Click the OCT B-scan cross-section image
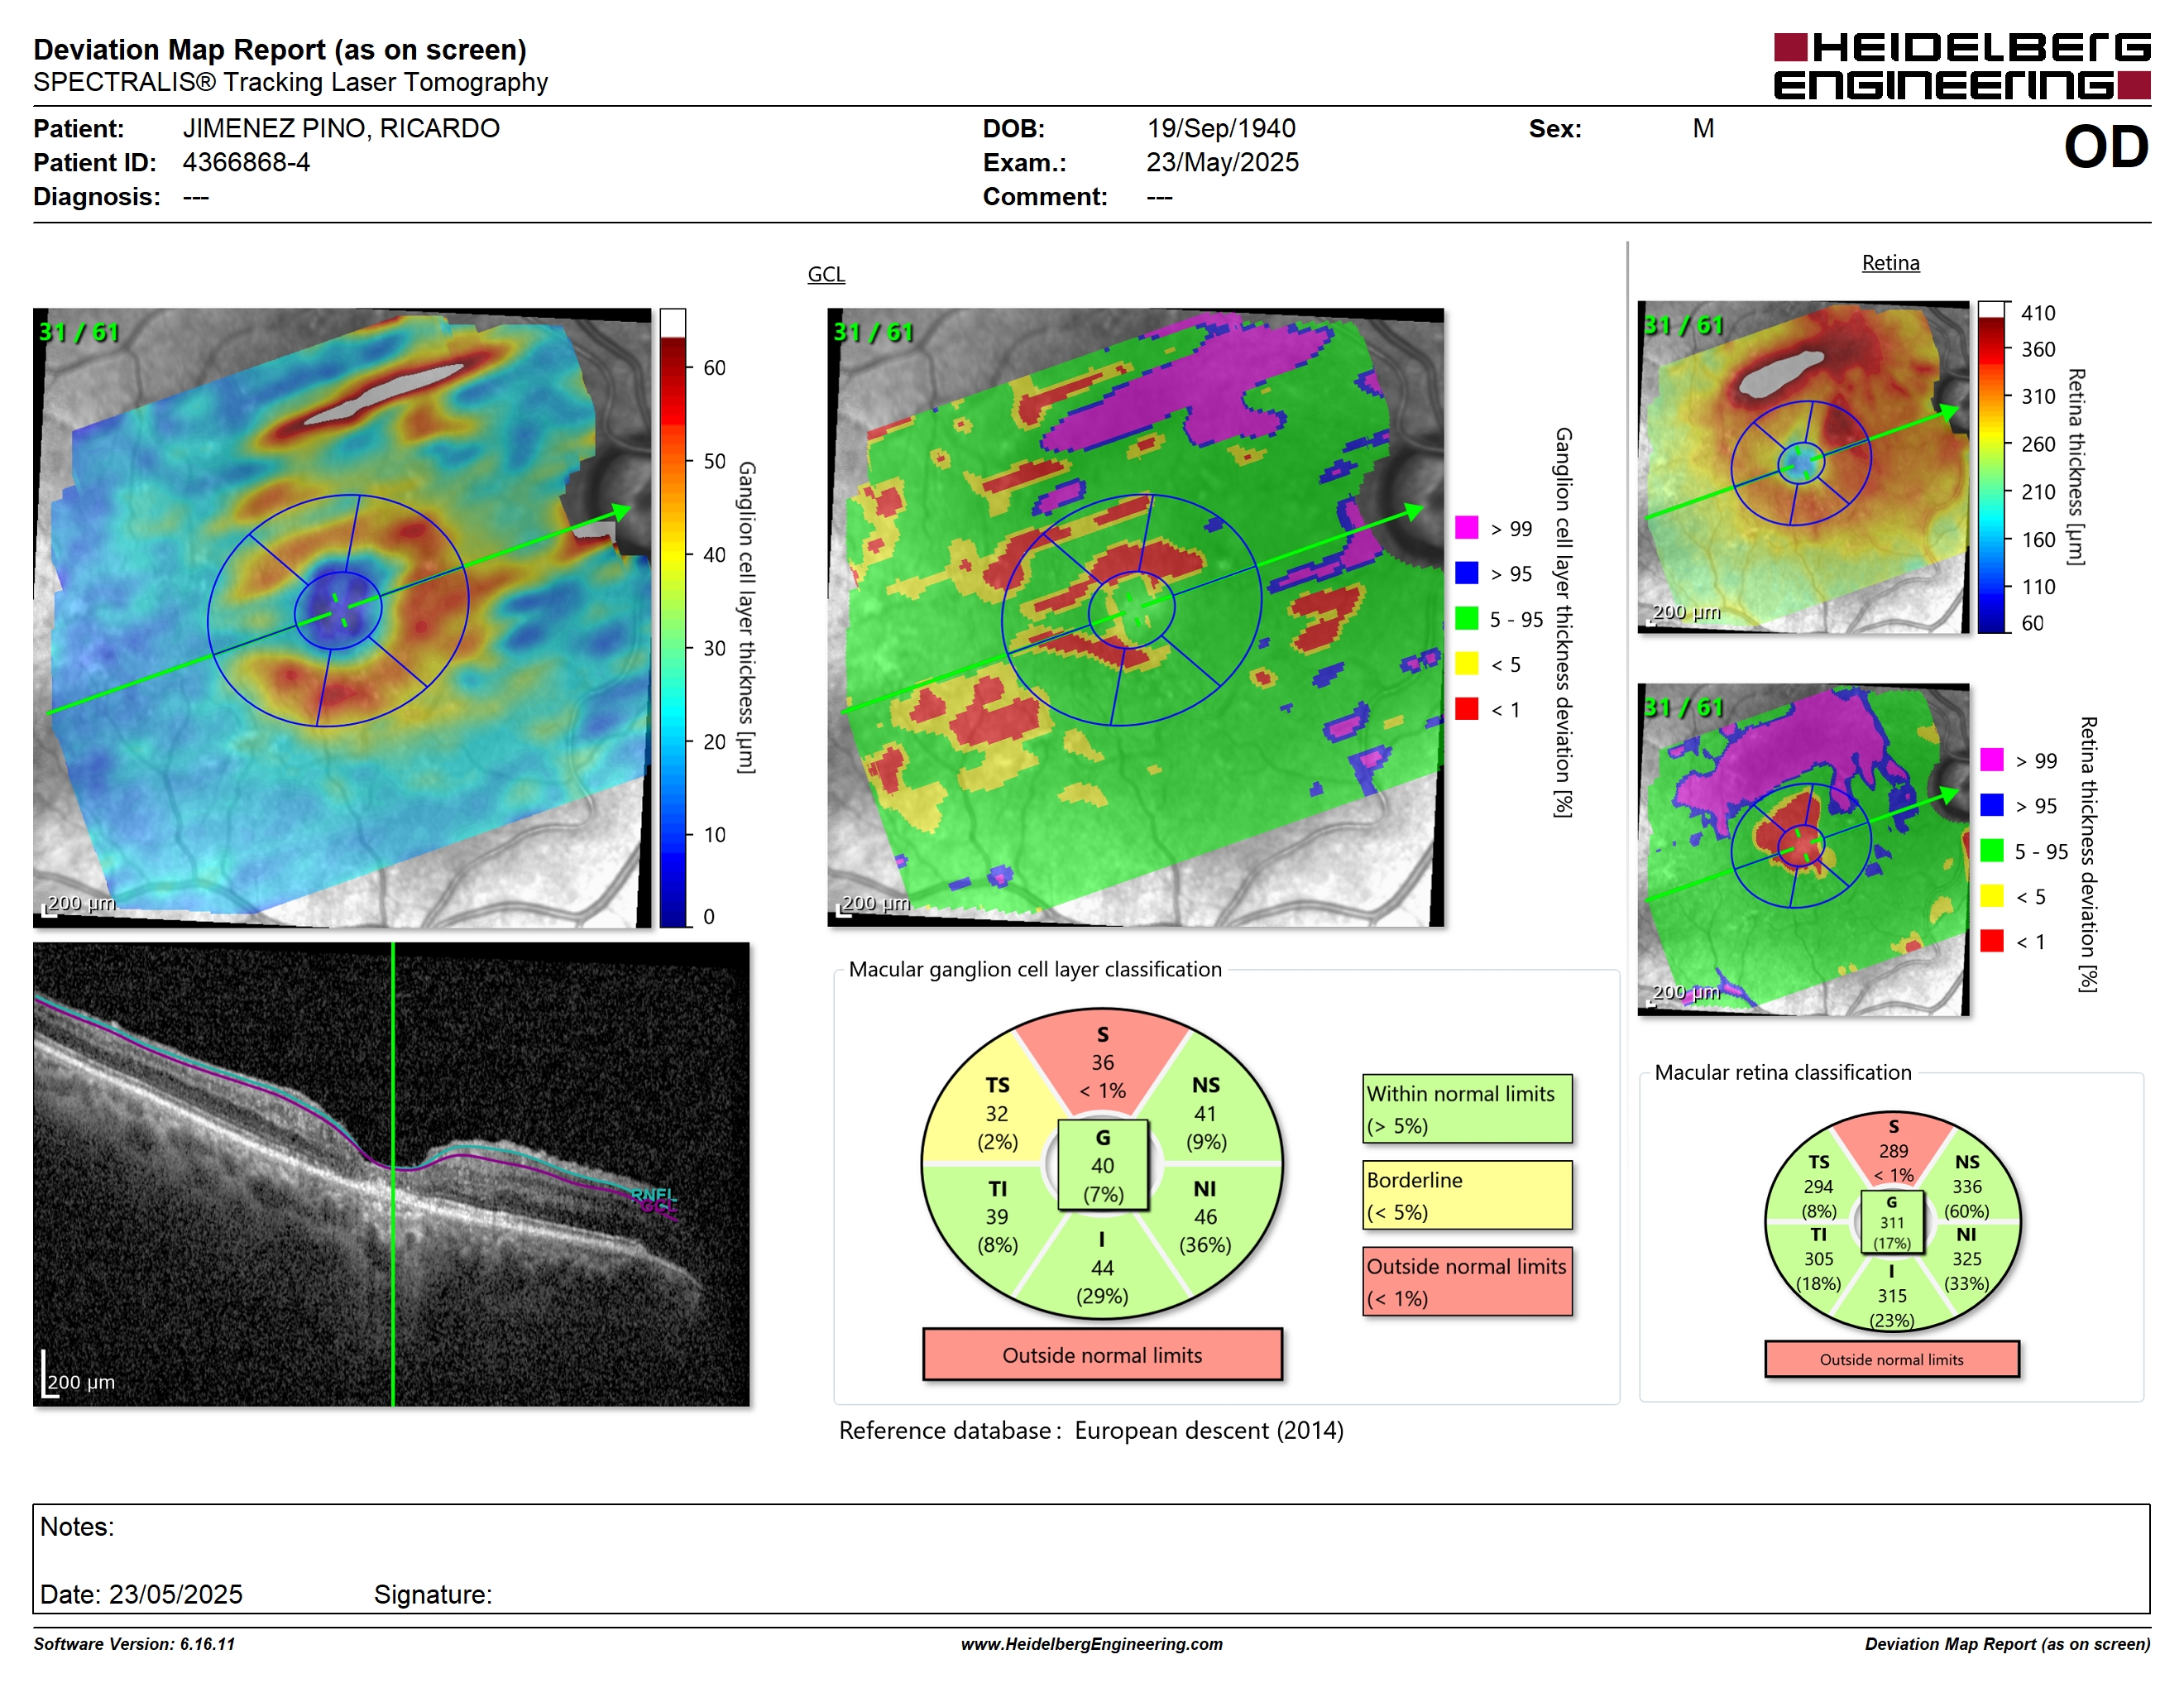Screen dimensions: 2184x1688 pyautogui.click(x=391, y=1174)
